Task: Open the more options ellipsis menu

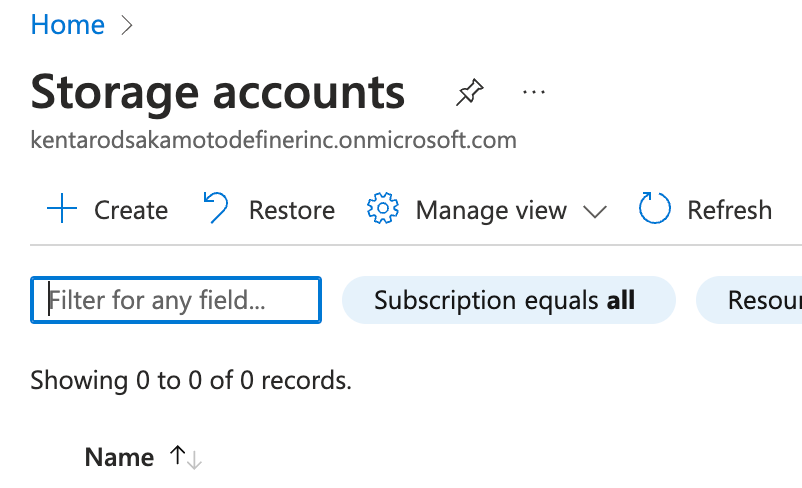Action: (x=533, y=93)
